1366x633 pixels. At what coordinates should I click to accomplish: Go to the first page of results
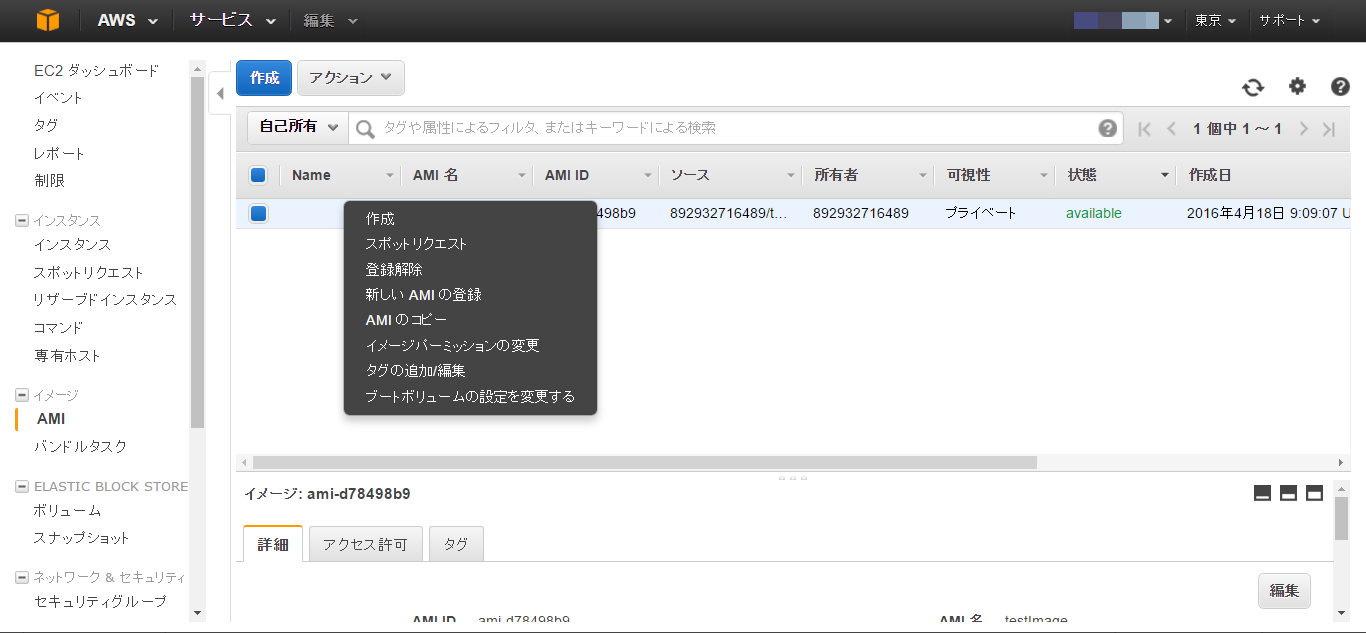coord(1145,128)
